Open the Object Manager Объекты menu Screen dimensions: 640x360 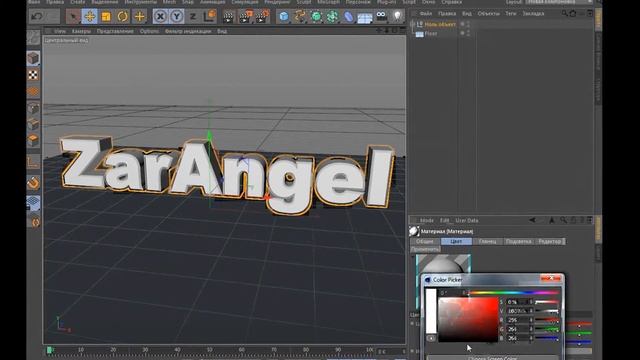(488, 13)
